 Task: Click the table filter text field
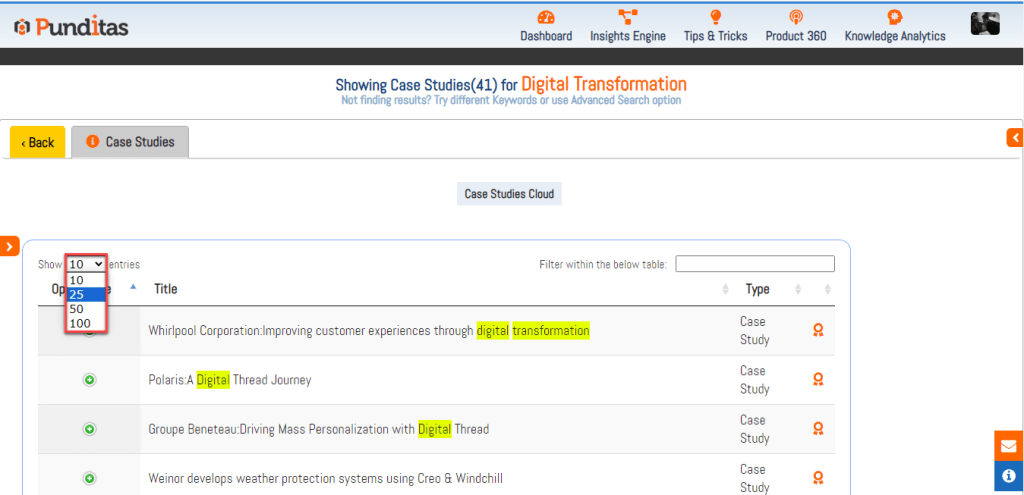pos(754,264)
